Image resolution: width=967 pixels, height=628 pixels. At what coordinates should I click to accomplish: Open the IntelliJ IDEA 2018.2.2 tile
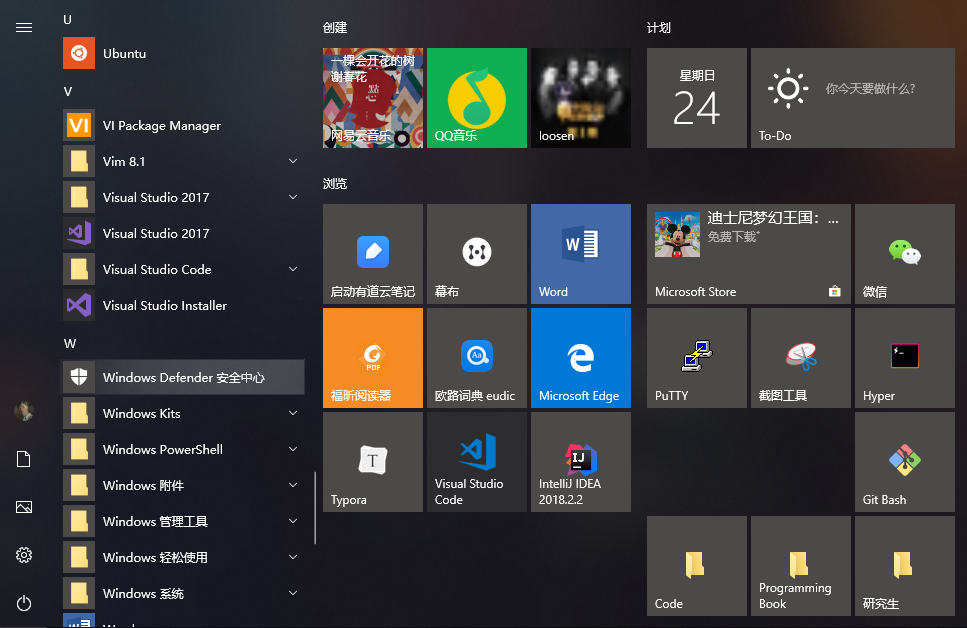point(580,461)
